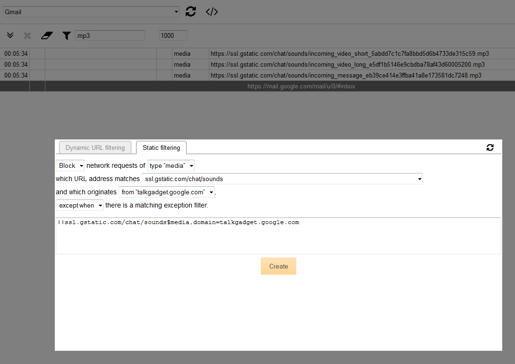Image resolution: width=515 pixels, height=364 pixels.
Task: Open the "except when" dropdown
Action: coord(80,206)
